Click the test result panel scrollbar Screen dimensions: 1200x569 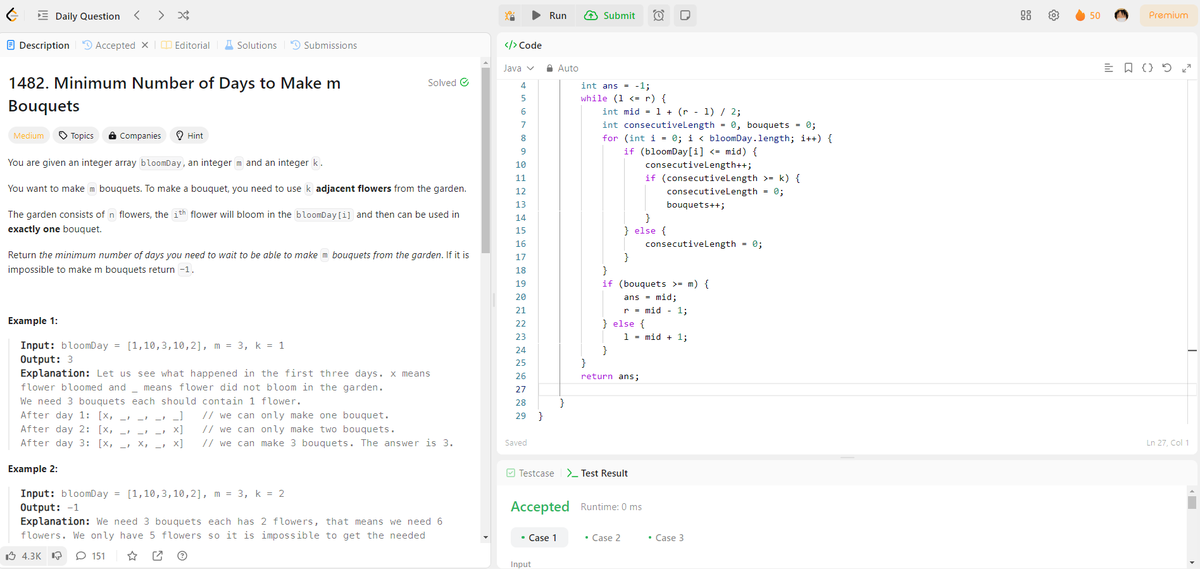coord(1191,501)
